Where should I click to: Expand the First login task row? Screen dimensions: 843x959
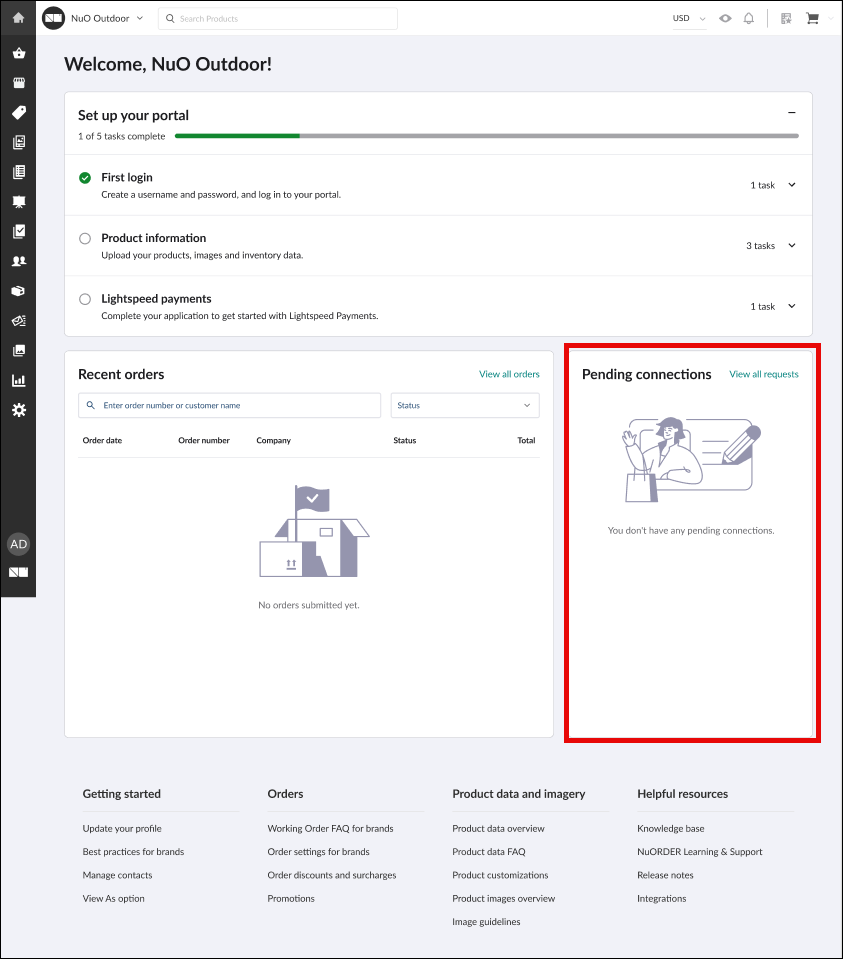[792, 185]
